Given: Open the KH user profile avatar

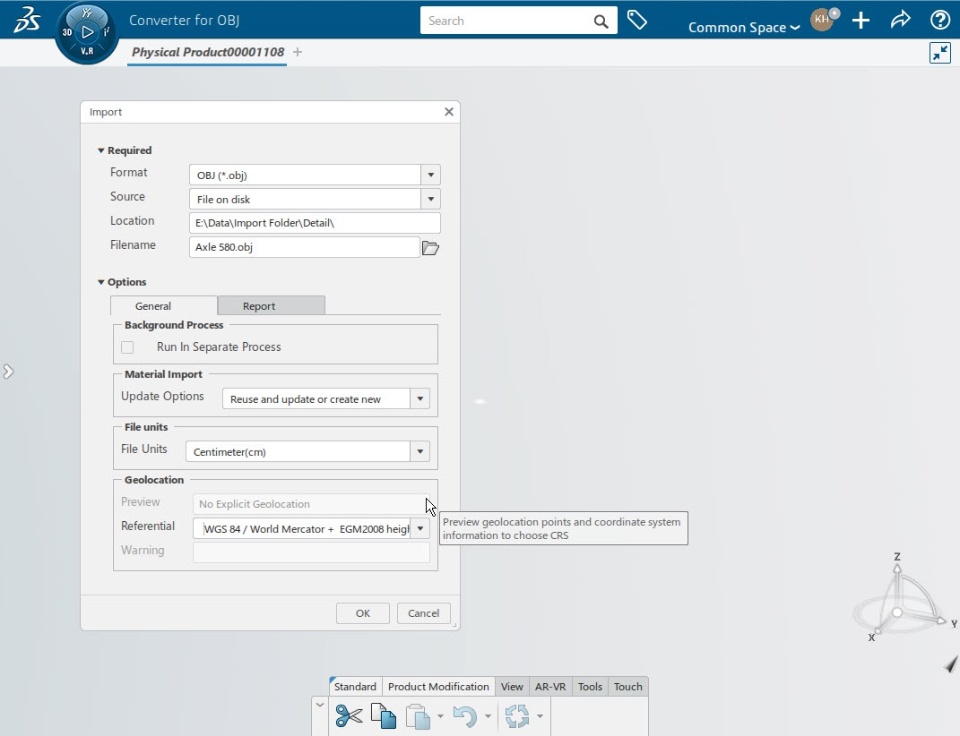Looking at the screenshot, I should point(823,20).
